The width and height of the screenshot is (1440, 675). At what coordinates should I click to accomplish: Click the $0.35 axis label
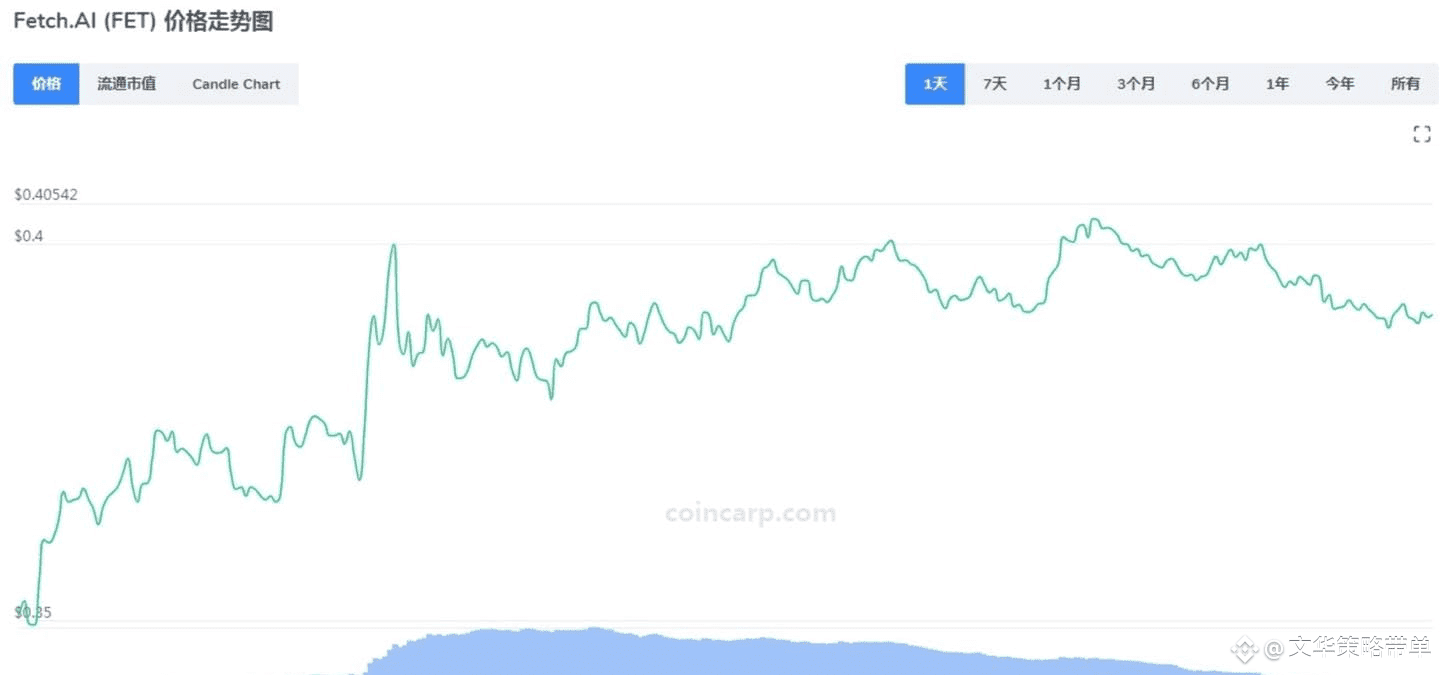click(x=33, y=612)
